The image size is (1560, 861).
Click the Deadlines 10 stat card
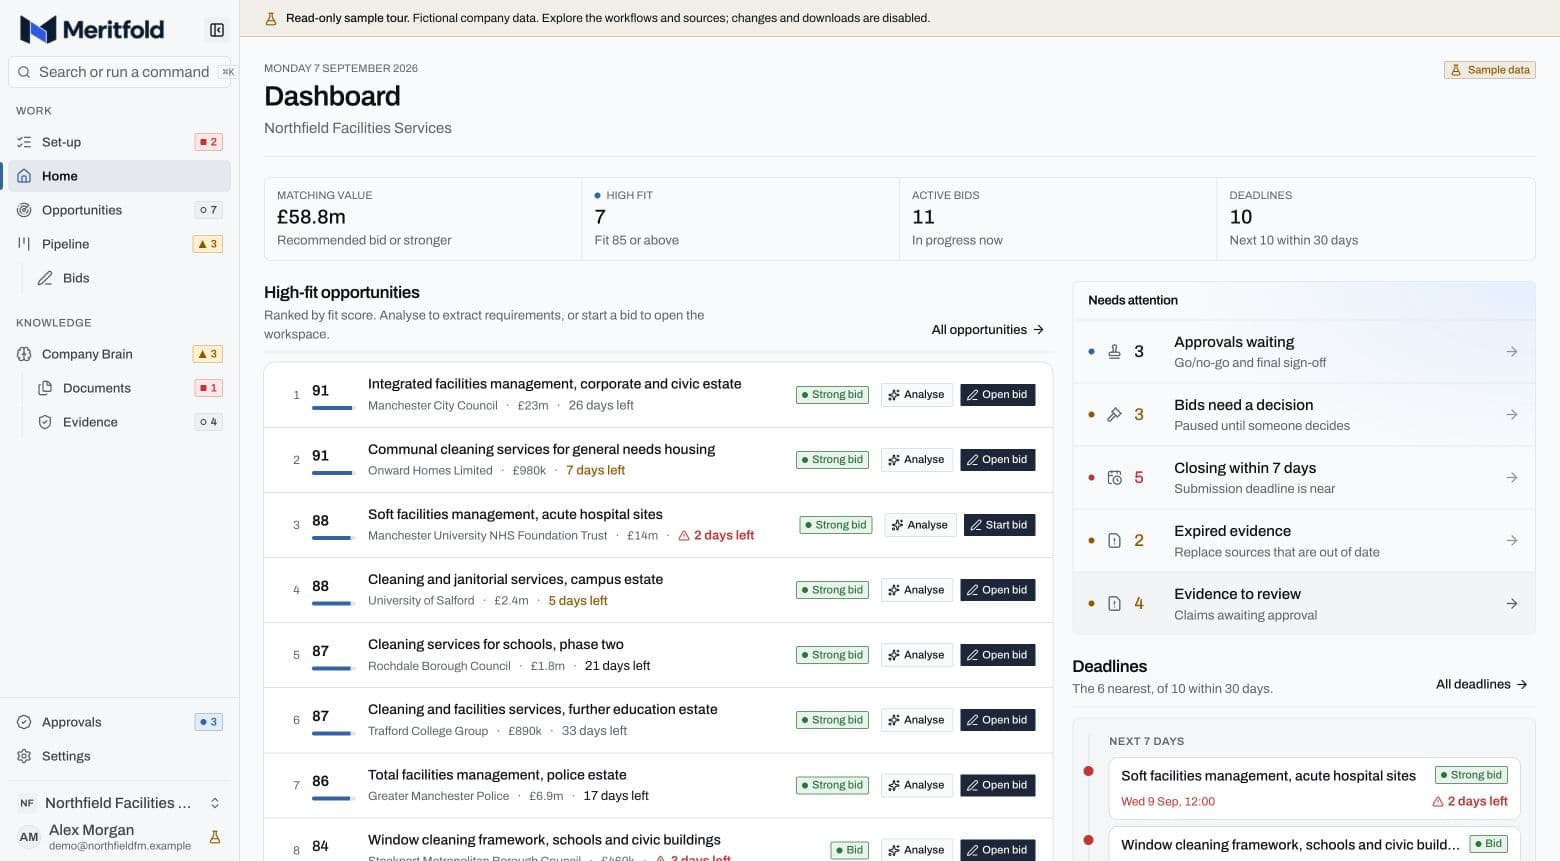tap(1376, 219)
